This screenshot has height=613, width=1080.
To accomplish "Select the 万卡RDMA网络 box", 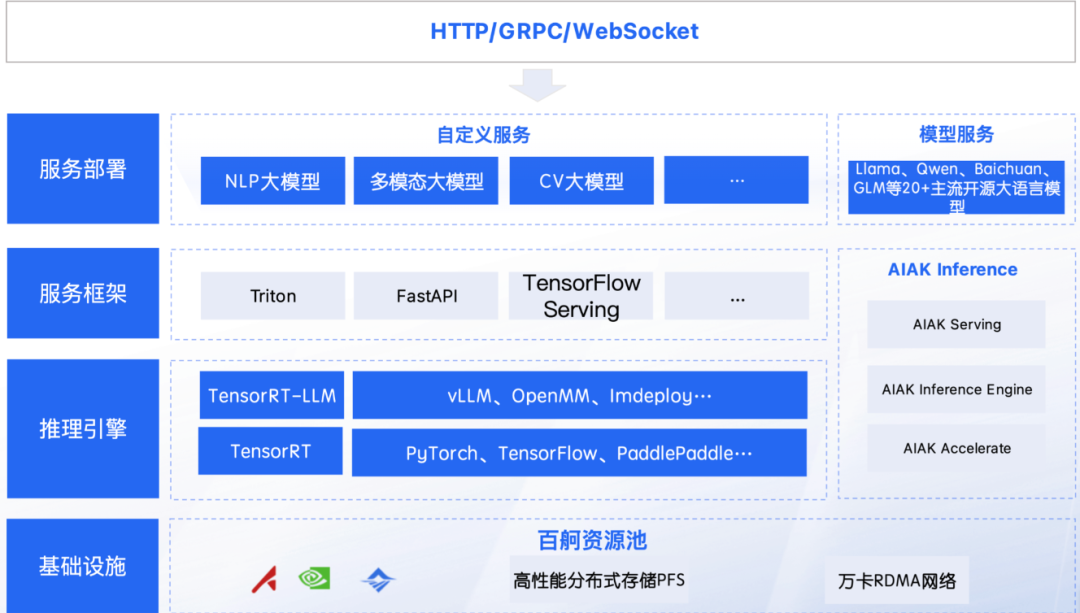I will (897, 581).
